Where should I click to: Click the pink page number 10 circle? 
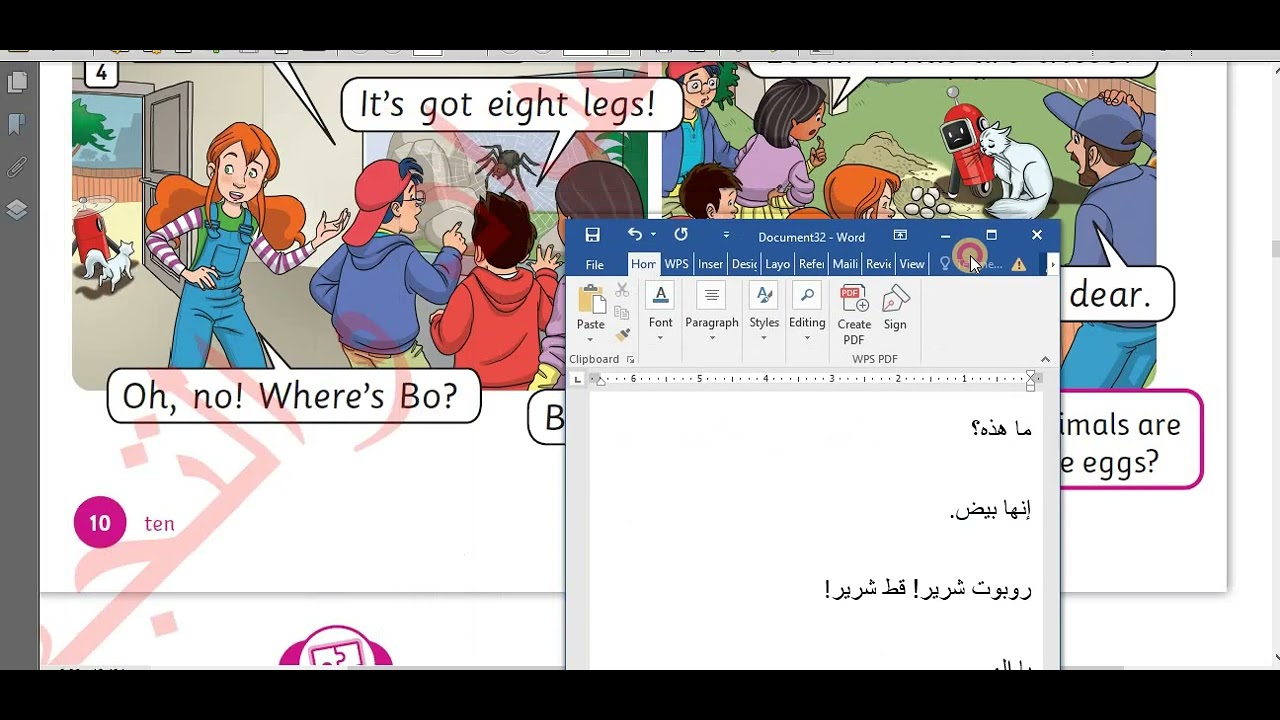100,522
